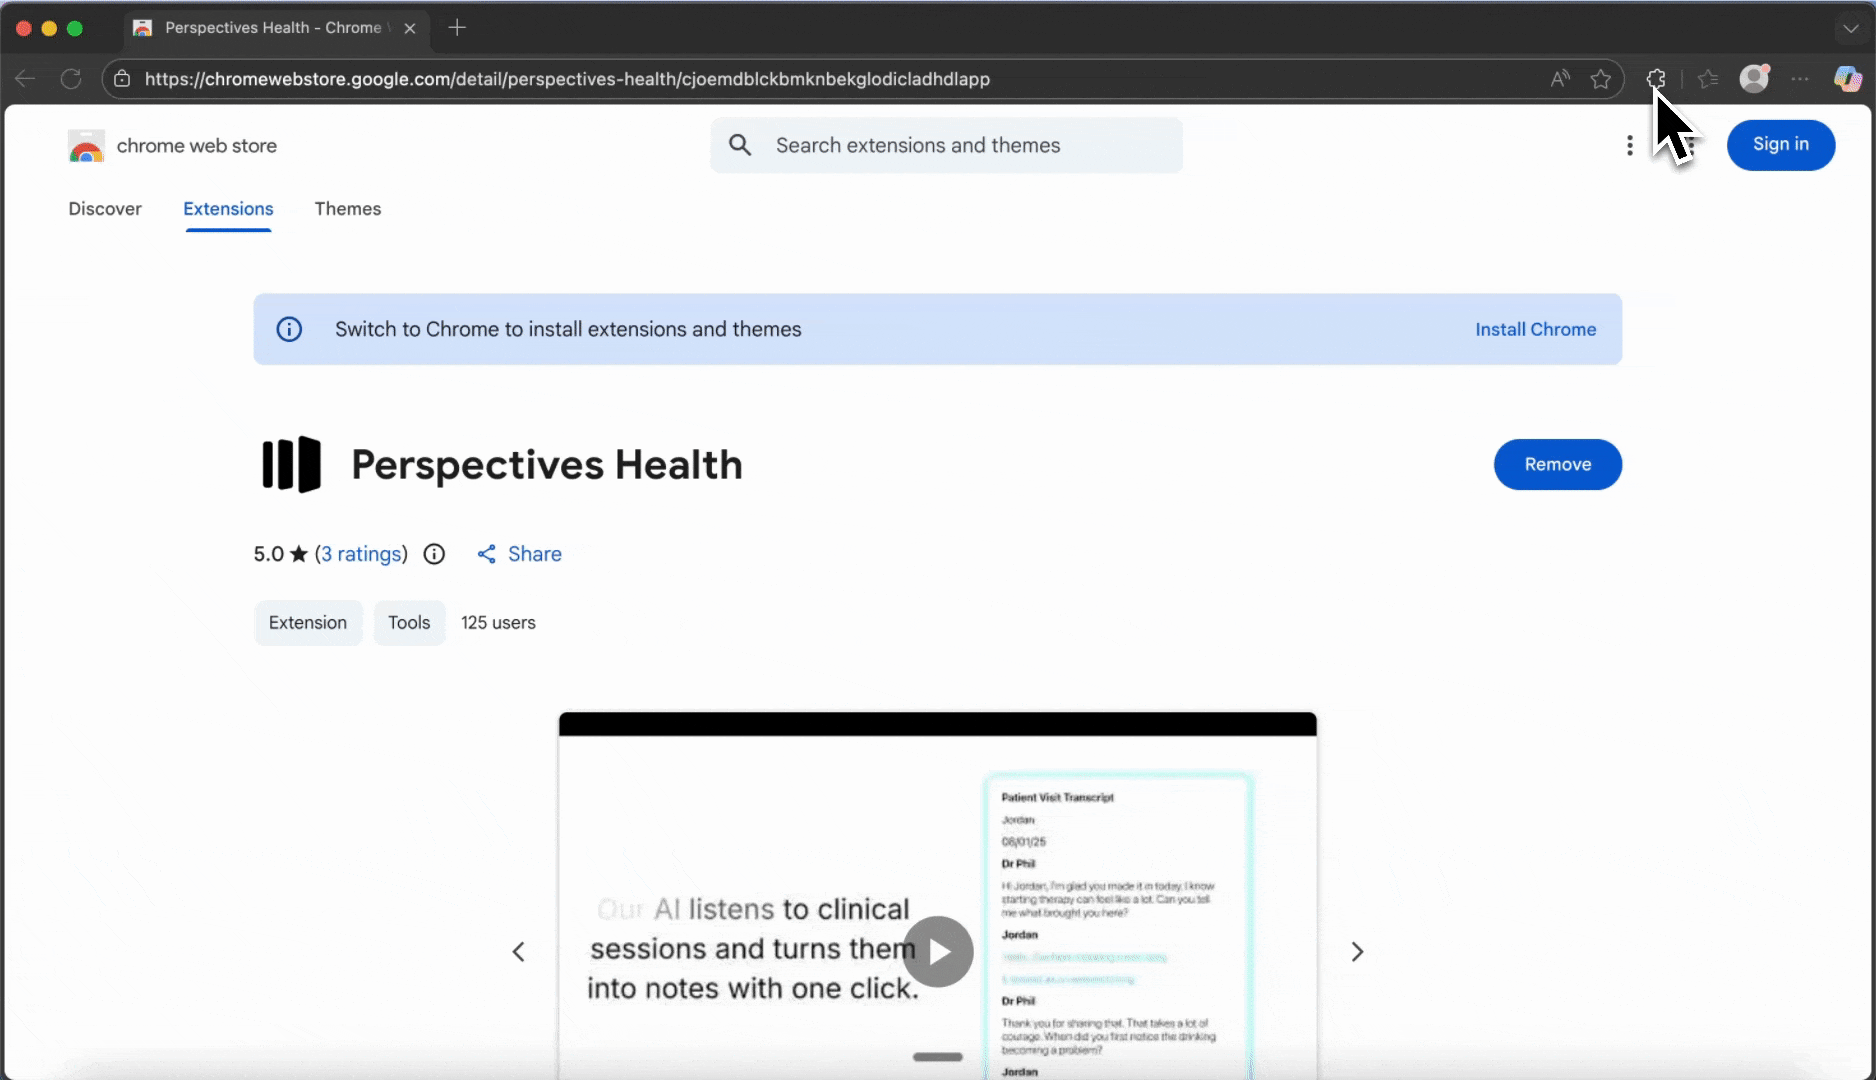Open the web store three-dot menu

tap(1630, 146)
